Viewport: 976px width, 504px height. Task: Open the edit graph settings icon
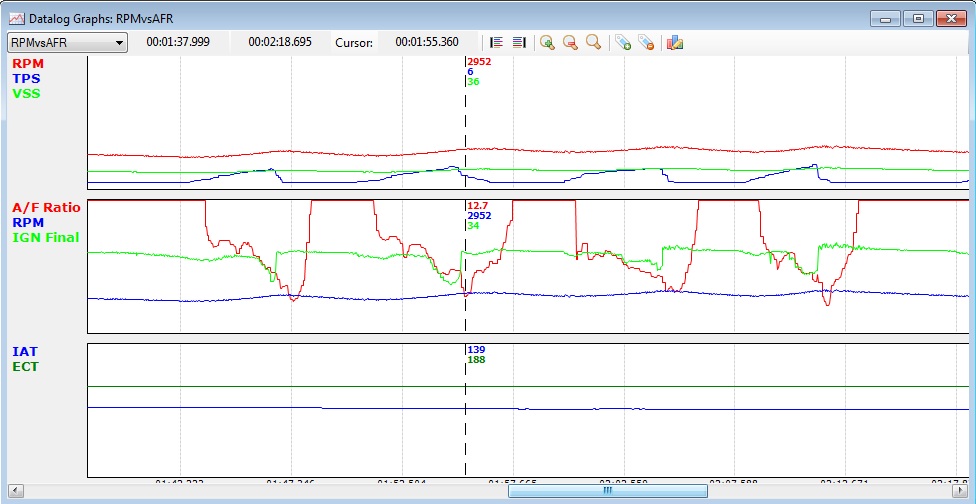[x=675, y=42]
